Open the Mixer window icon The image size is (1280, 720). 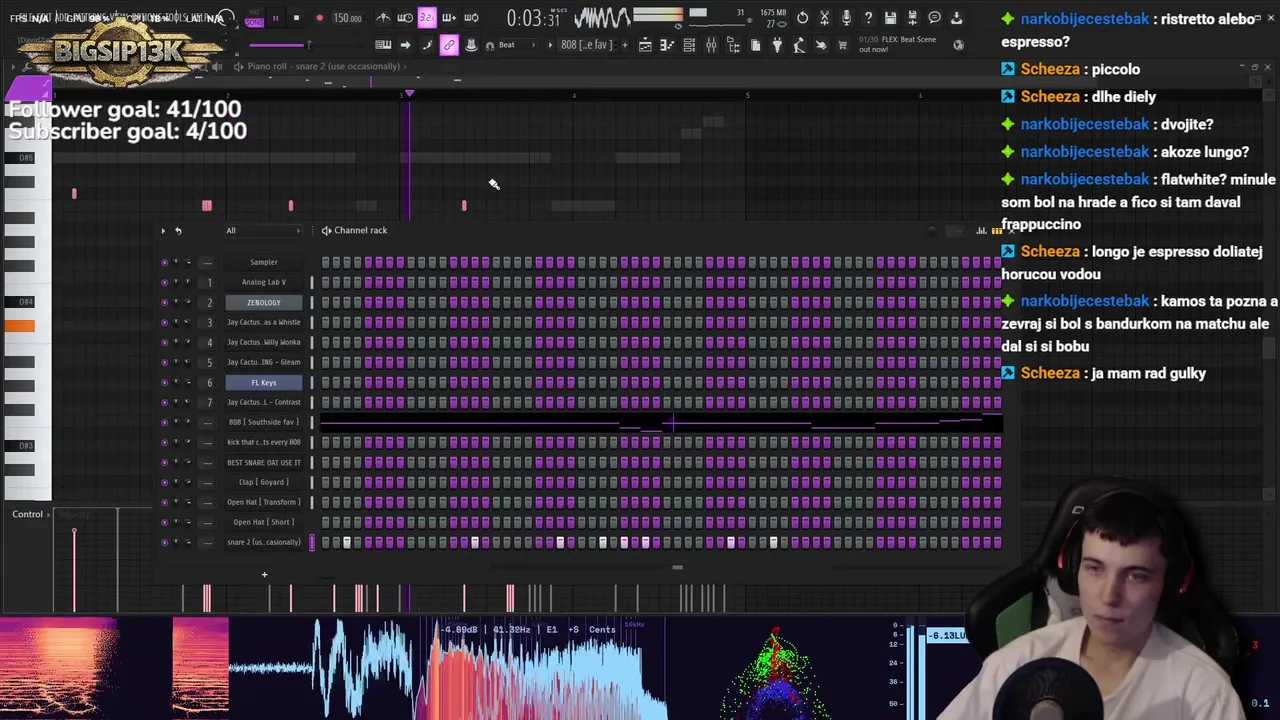711,45
